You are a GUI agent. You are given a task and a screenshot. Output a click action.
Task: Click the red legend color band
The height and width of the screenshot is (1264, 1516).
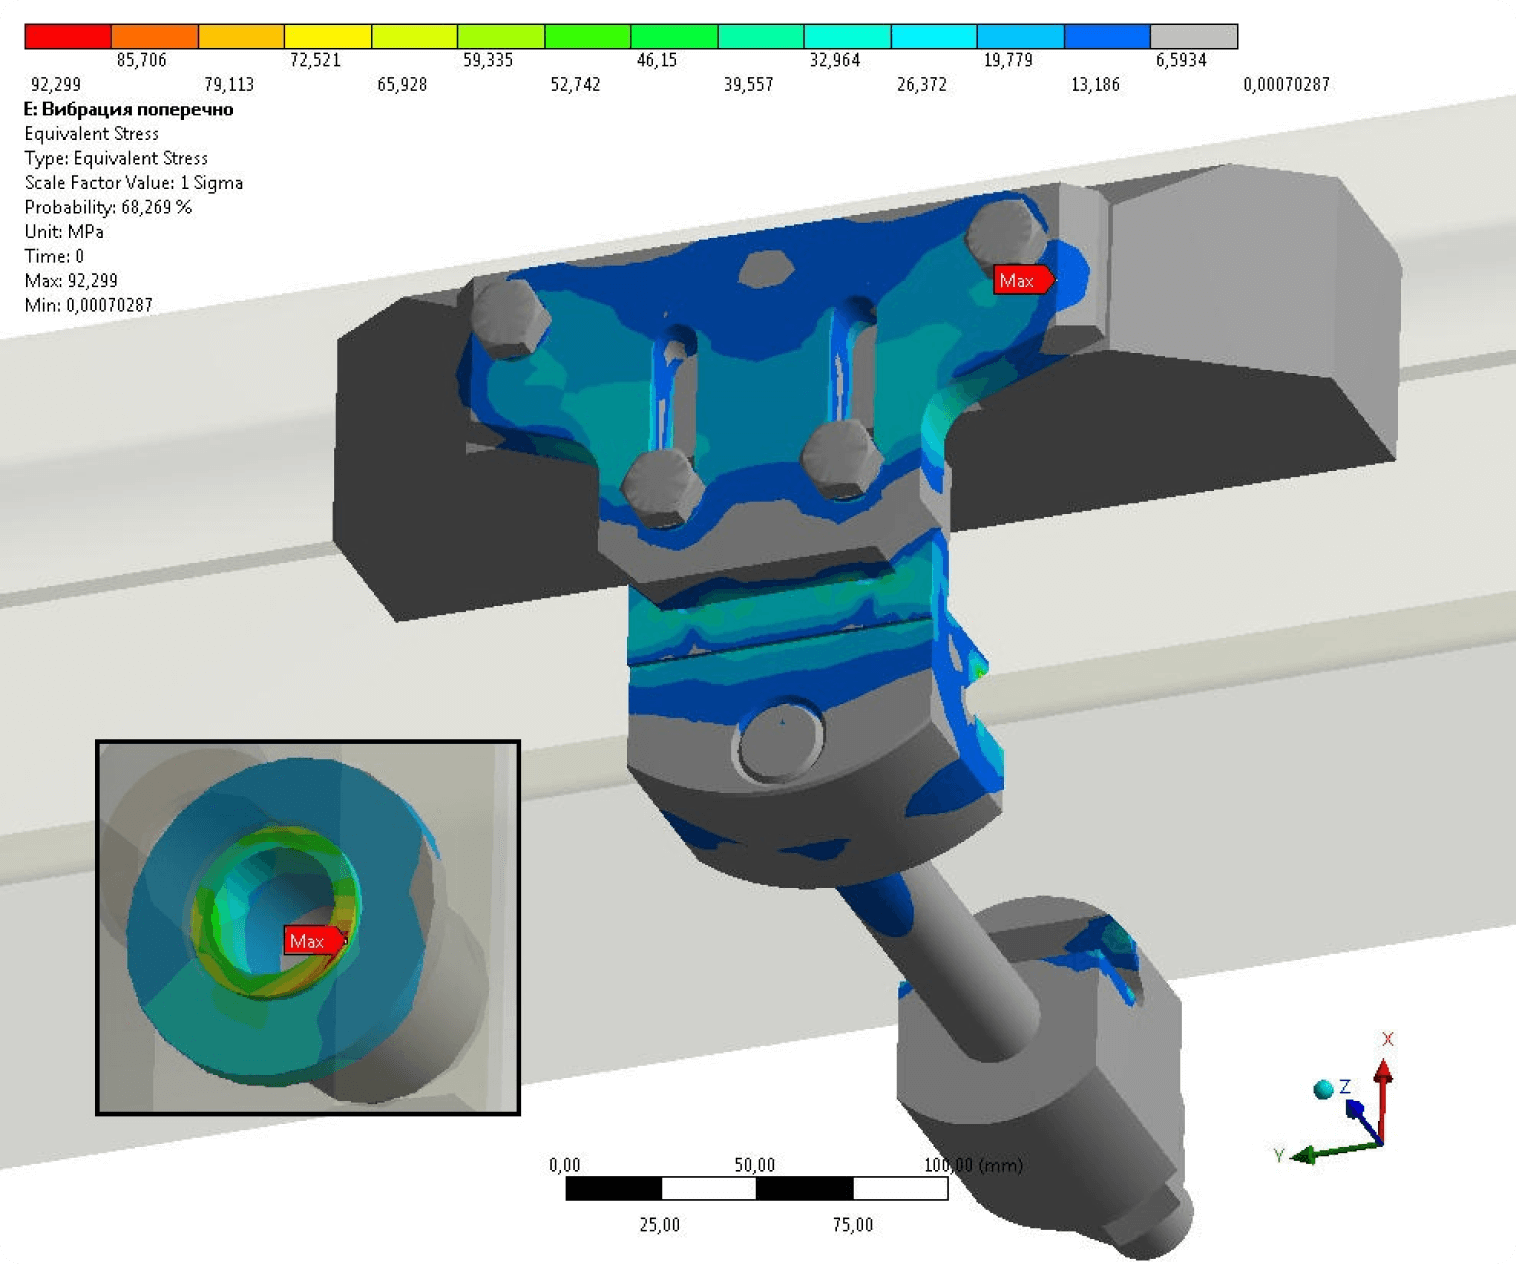point(68,37)
